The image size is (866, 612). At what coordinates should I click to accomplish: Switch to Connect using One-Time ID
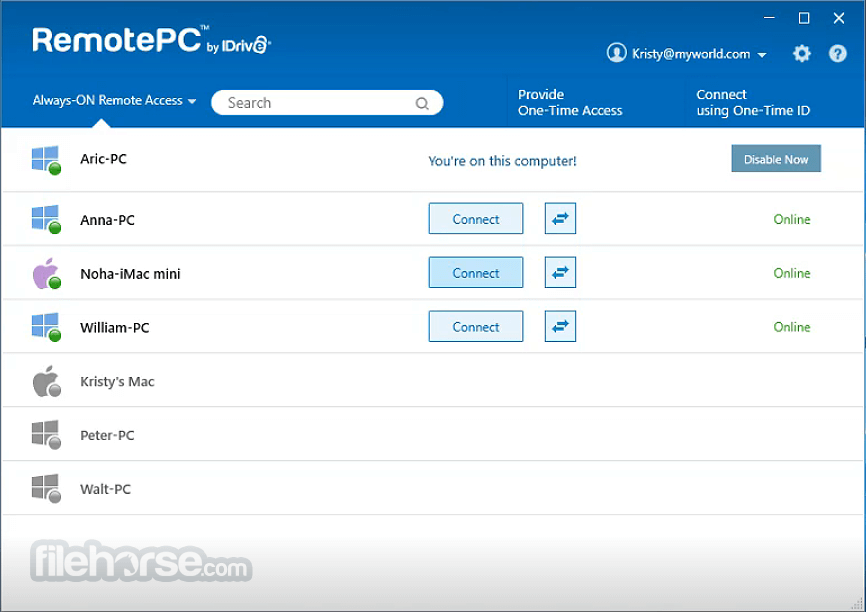click(753, 103)
